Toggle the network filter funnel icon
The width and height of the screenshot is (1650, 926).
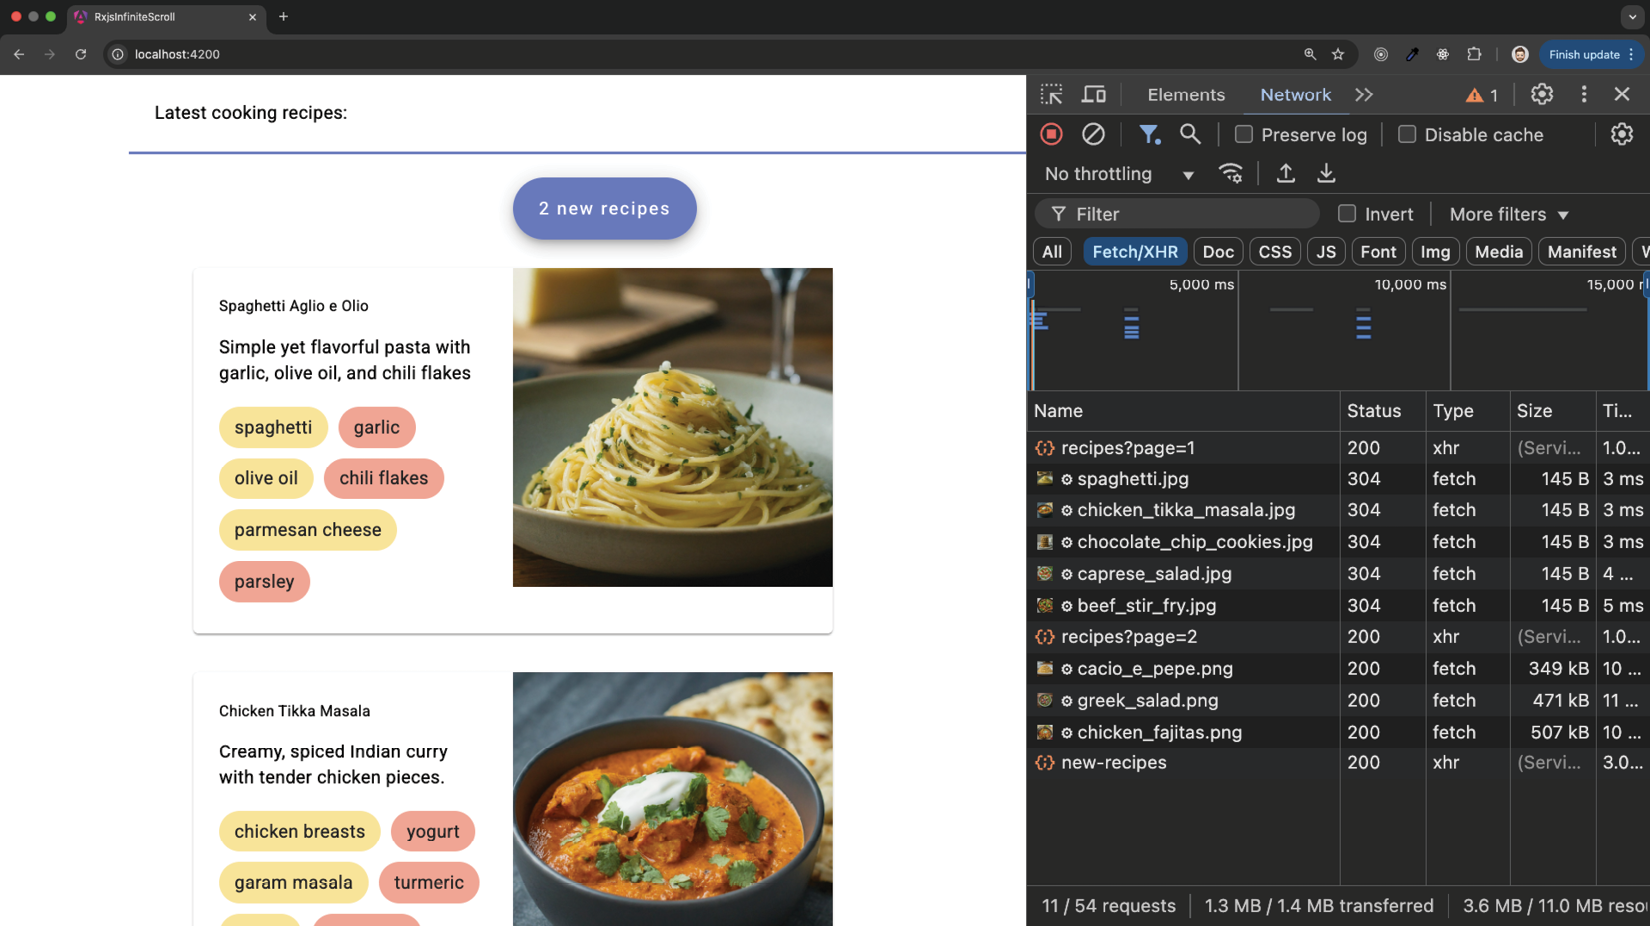tap(1149, 134)
